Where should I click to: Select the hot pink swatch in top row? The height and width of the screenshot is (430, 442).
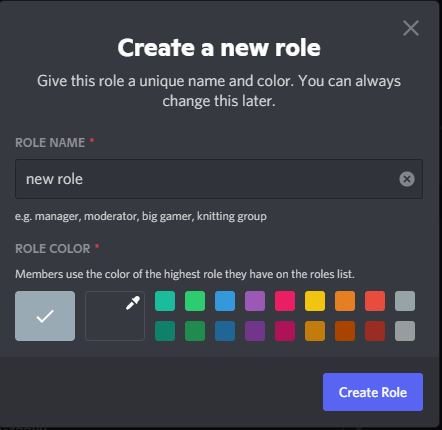click(285, 301)
